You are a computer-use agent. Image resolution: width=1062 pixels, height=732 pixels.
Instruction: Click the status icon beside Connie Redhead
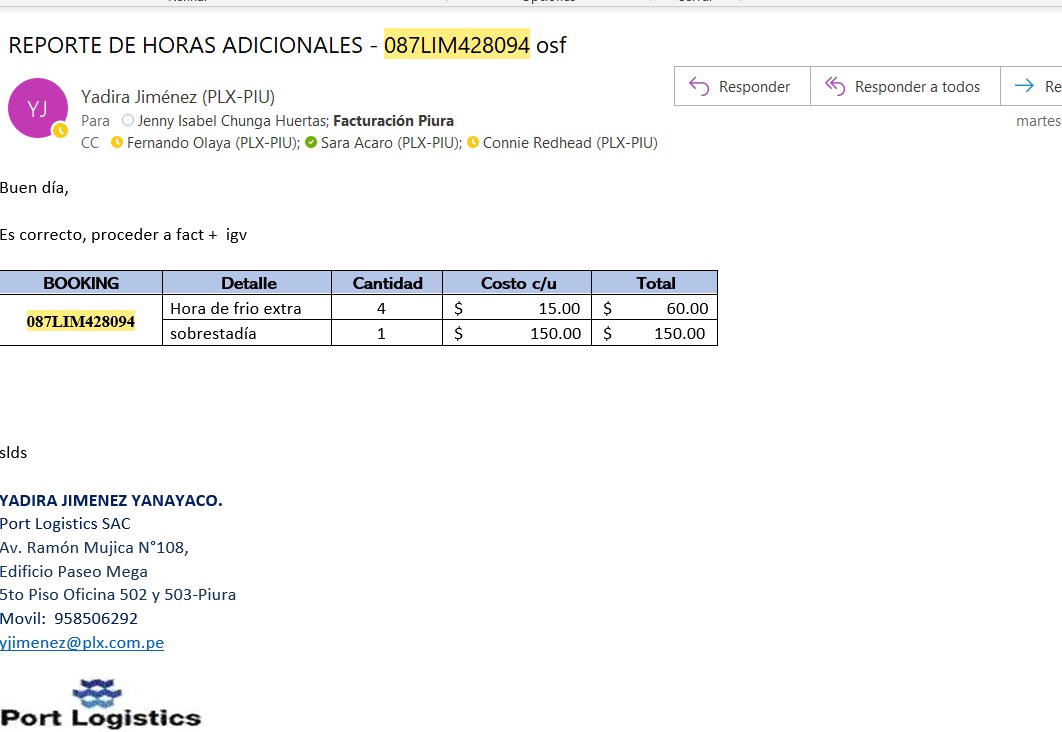pyautogui.click(x=473, y=143)
